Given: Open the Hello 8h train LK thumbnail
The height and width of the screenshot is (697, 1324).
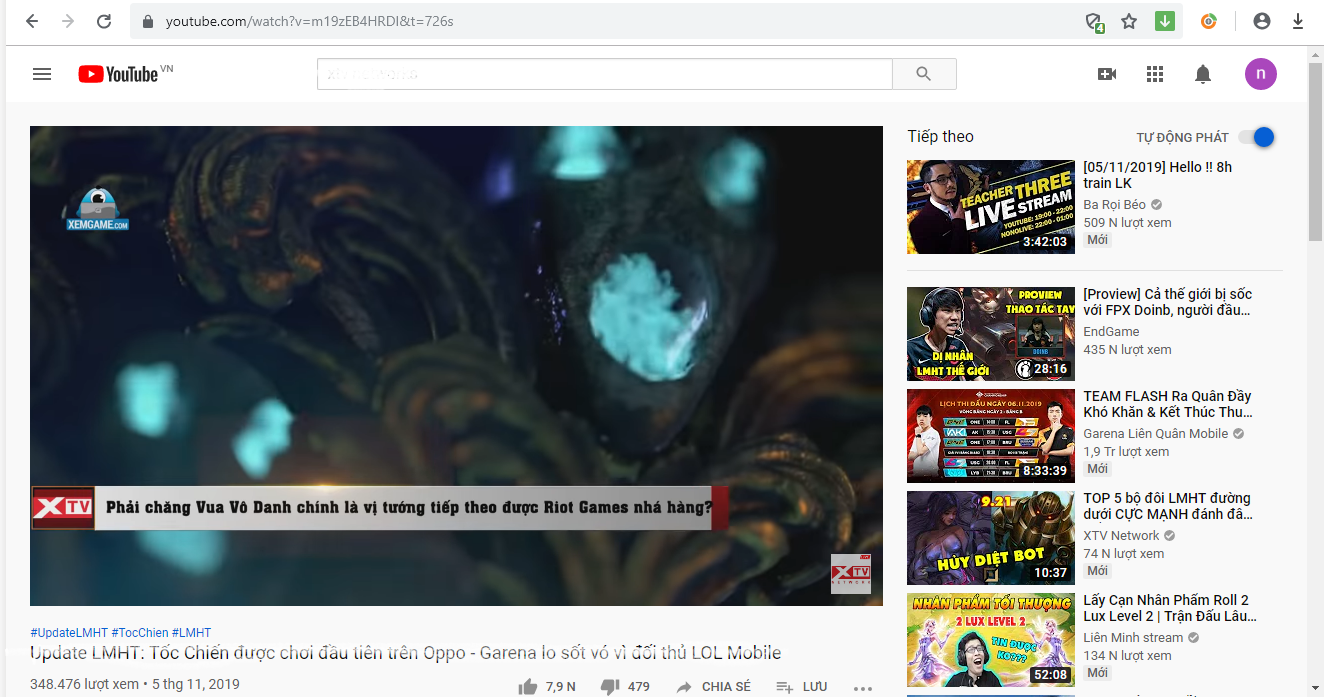Looking at the screenshot, I should click(991, 207).
